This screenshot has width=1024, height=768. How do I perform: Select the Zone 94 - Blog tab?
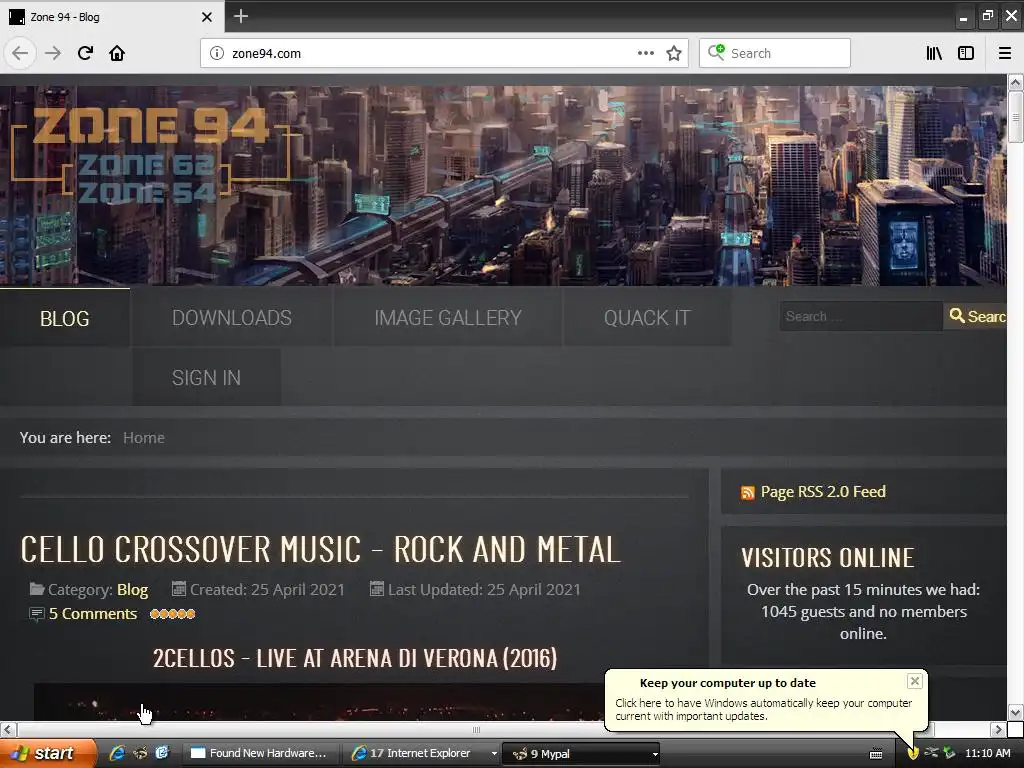click(112, 16)
